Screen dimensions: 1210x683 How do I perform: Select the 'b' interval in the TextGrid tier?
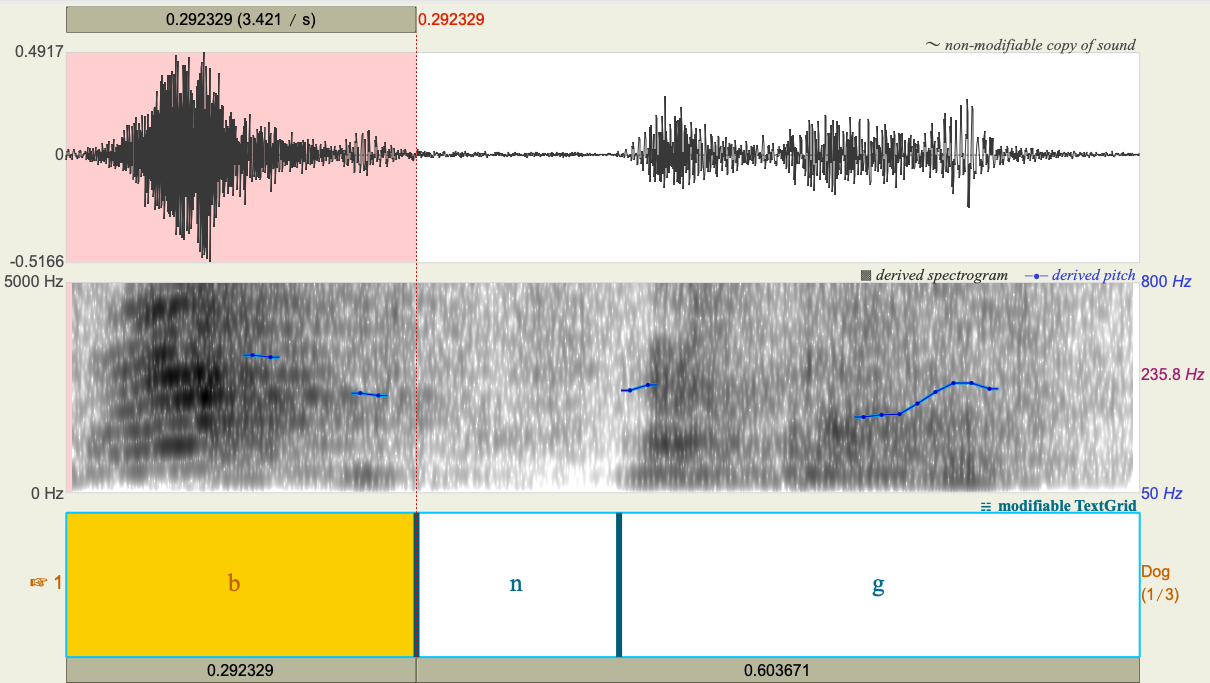coord(234,584)
